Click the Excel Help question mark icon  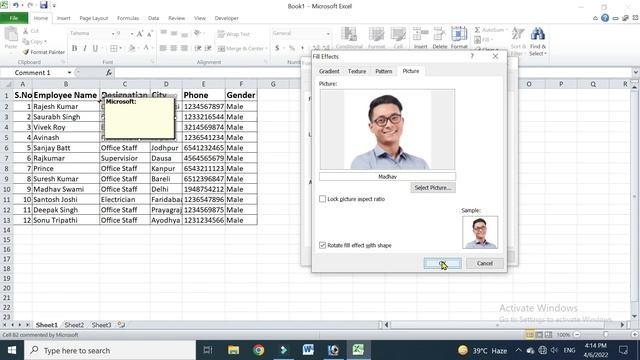click(x=605, y=18)
